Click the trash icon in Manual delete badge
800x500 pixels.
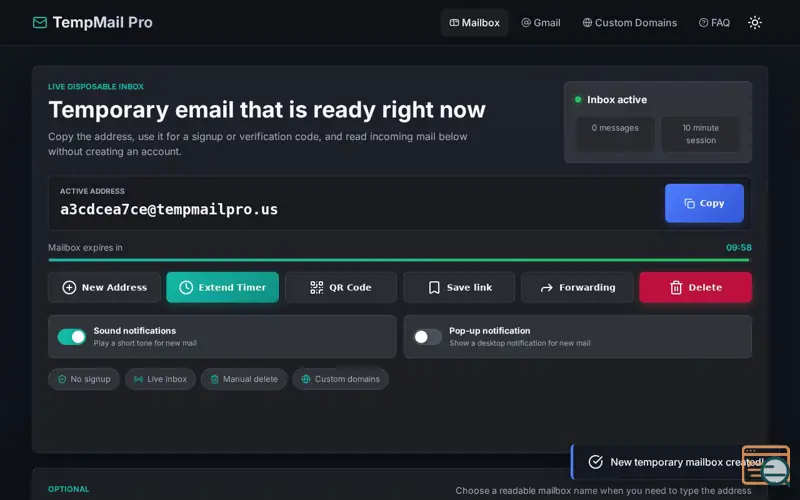point(214,379)
